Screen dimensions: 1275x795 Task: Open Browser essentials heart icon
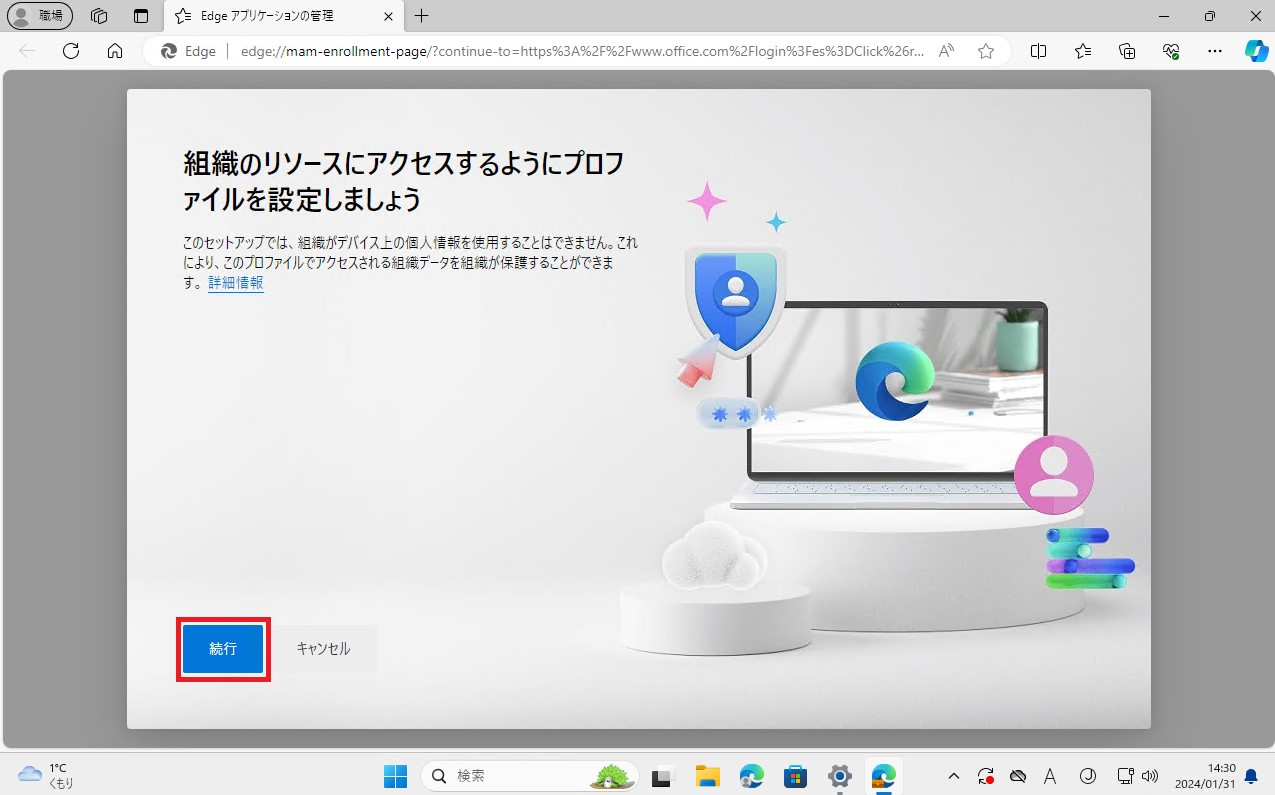pyautogui.click(x=1171, y=51)
